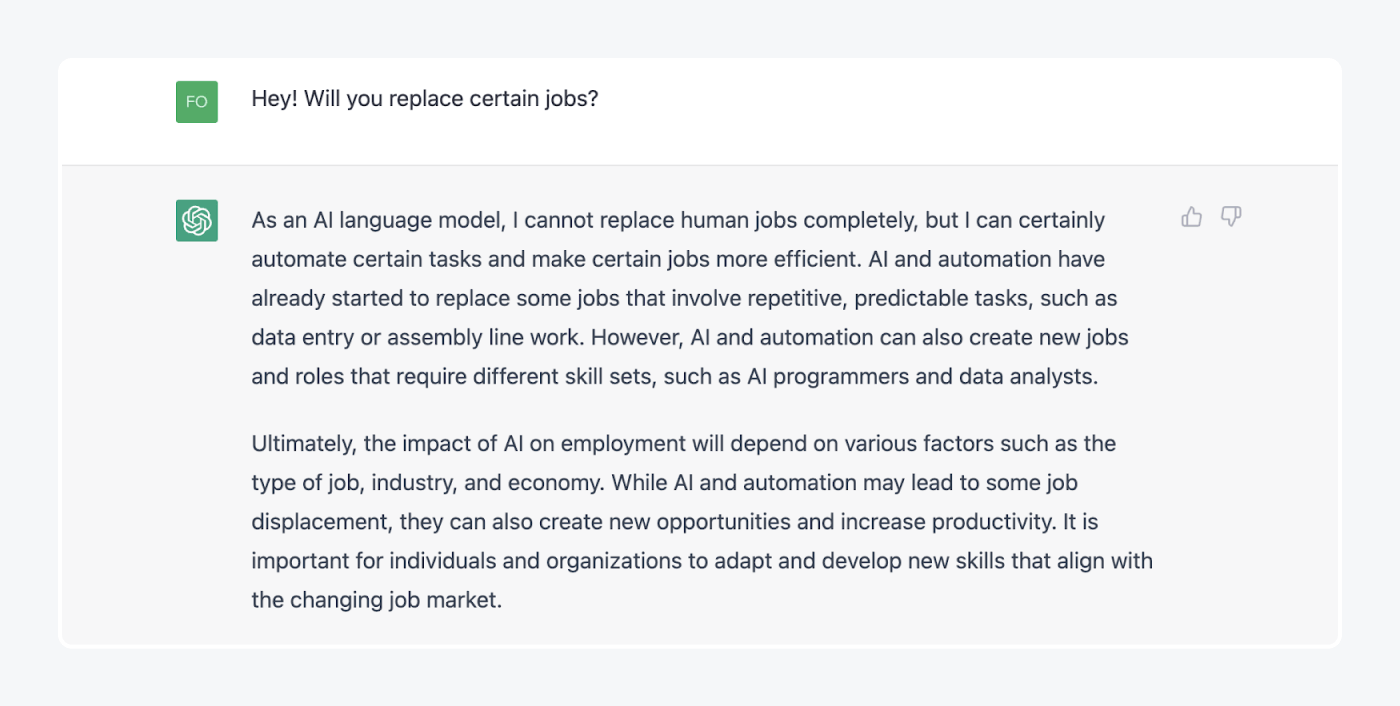
Task: Click the closing text 'the changing job market.'
Action: [376, 601]
